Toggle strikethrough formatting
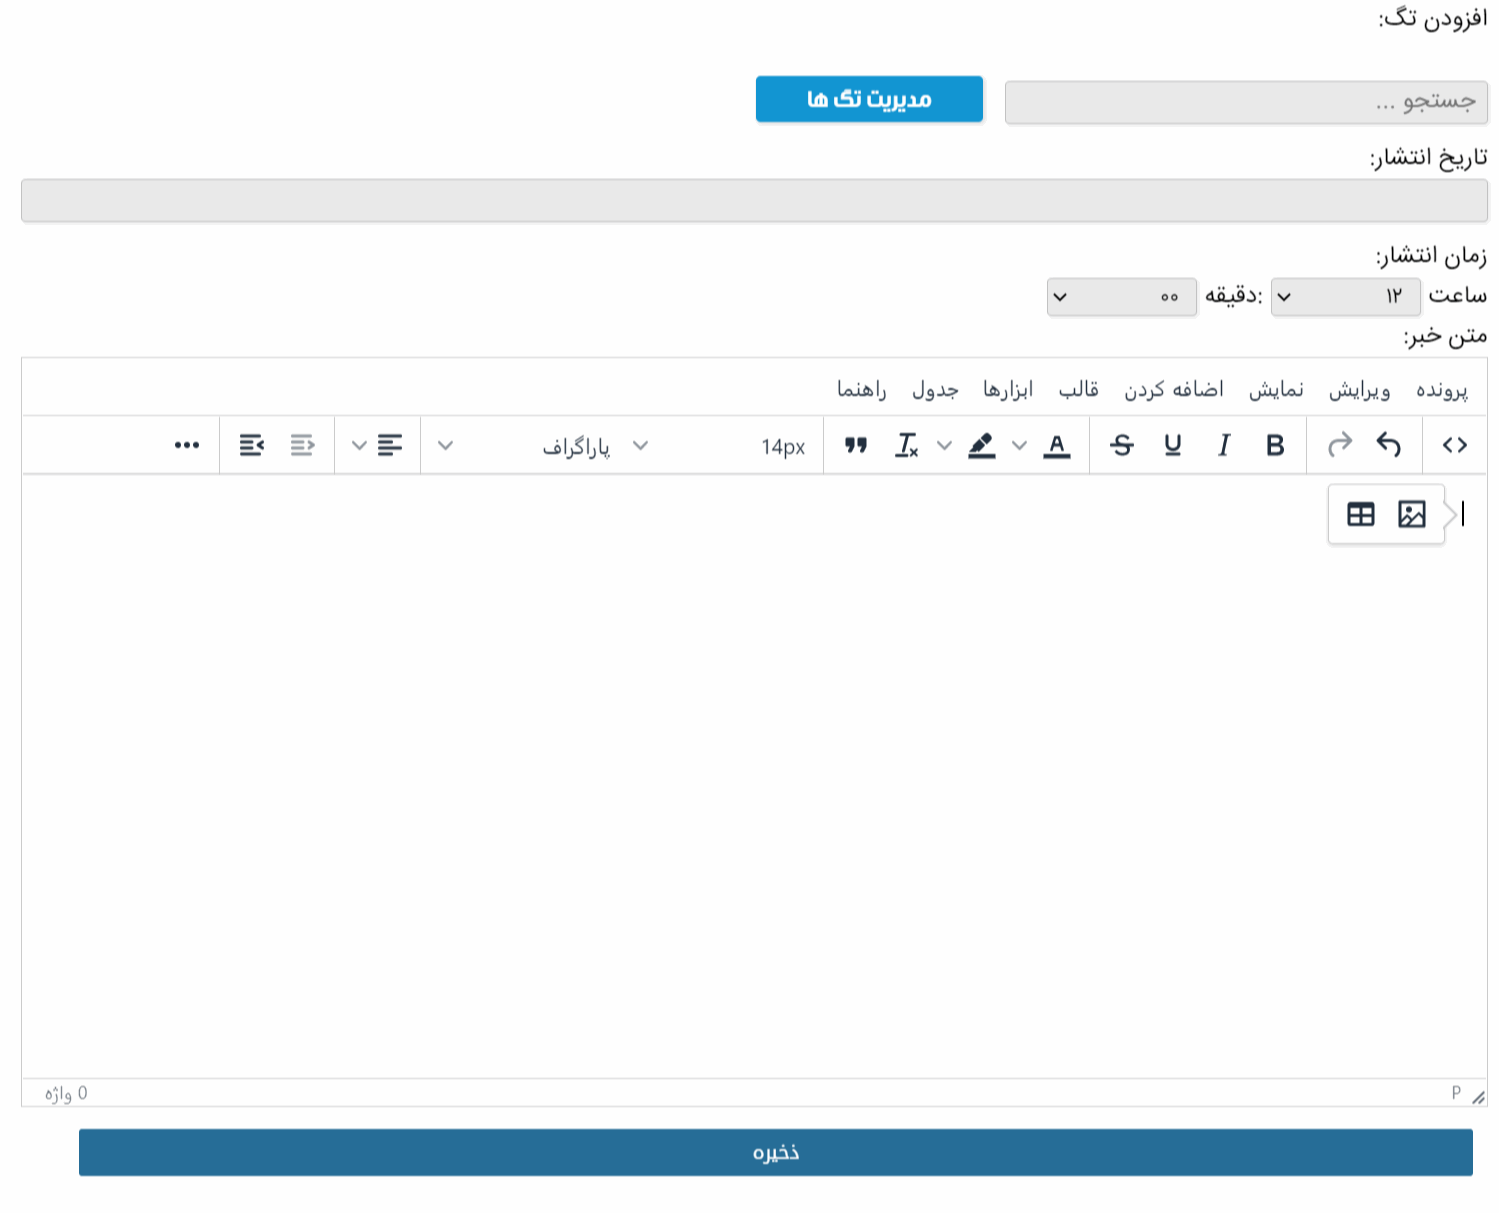Screen dimensions: 1499x1213 click(x=1122, y=445)
